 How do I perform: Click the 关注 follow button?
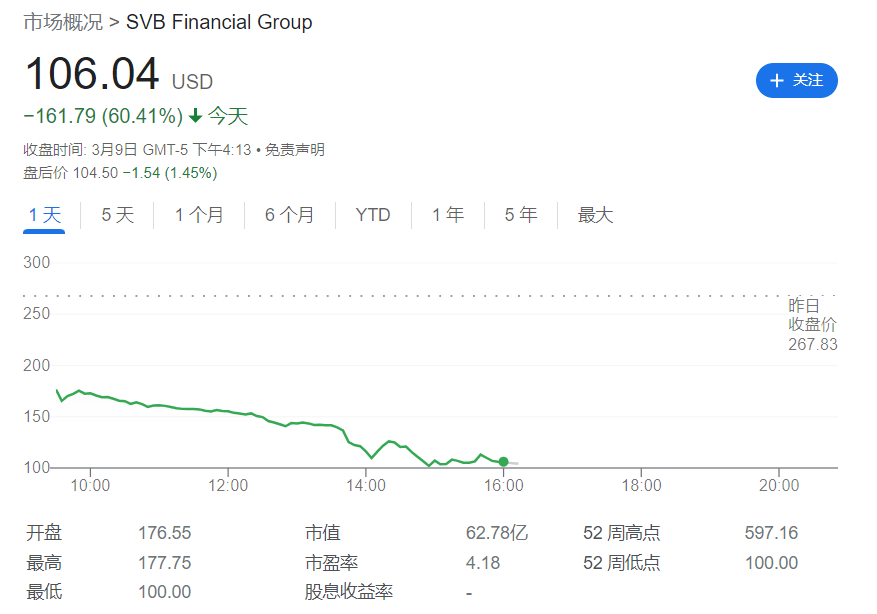(797, 81)
